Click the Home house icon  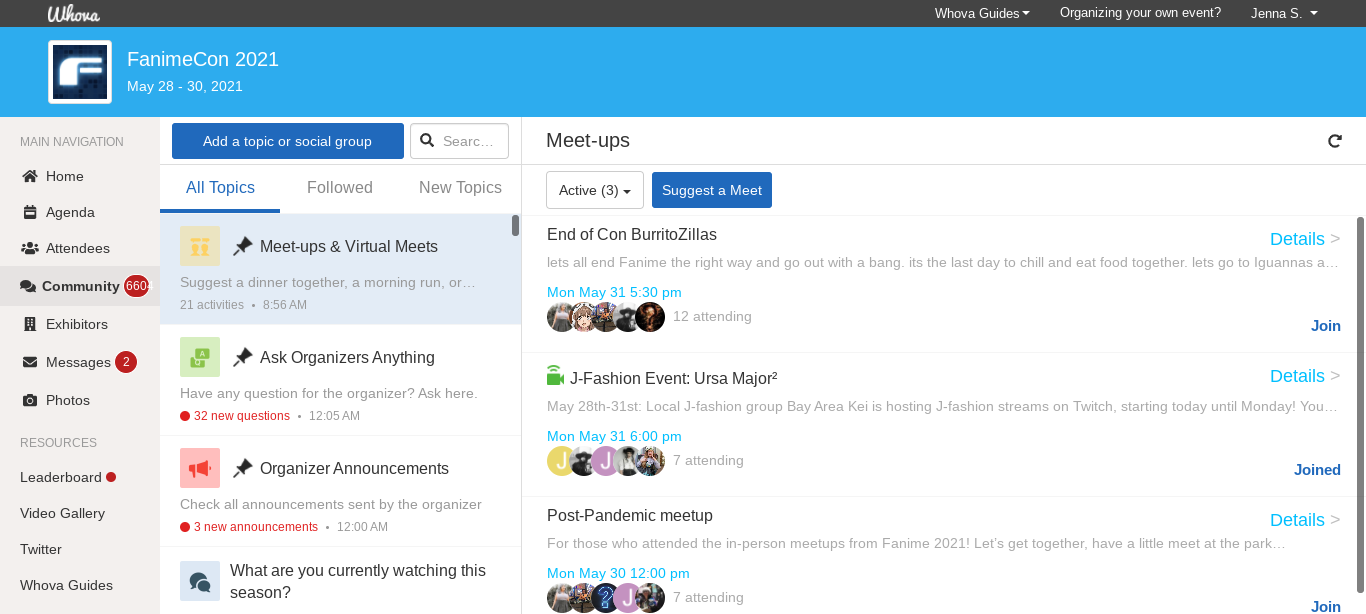click(30, 176)
